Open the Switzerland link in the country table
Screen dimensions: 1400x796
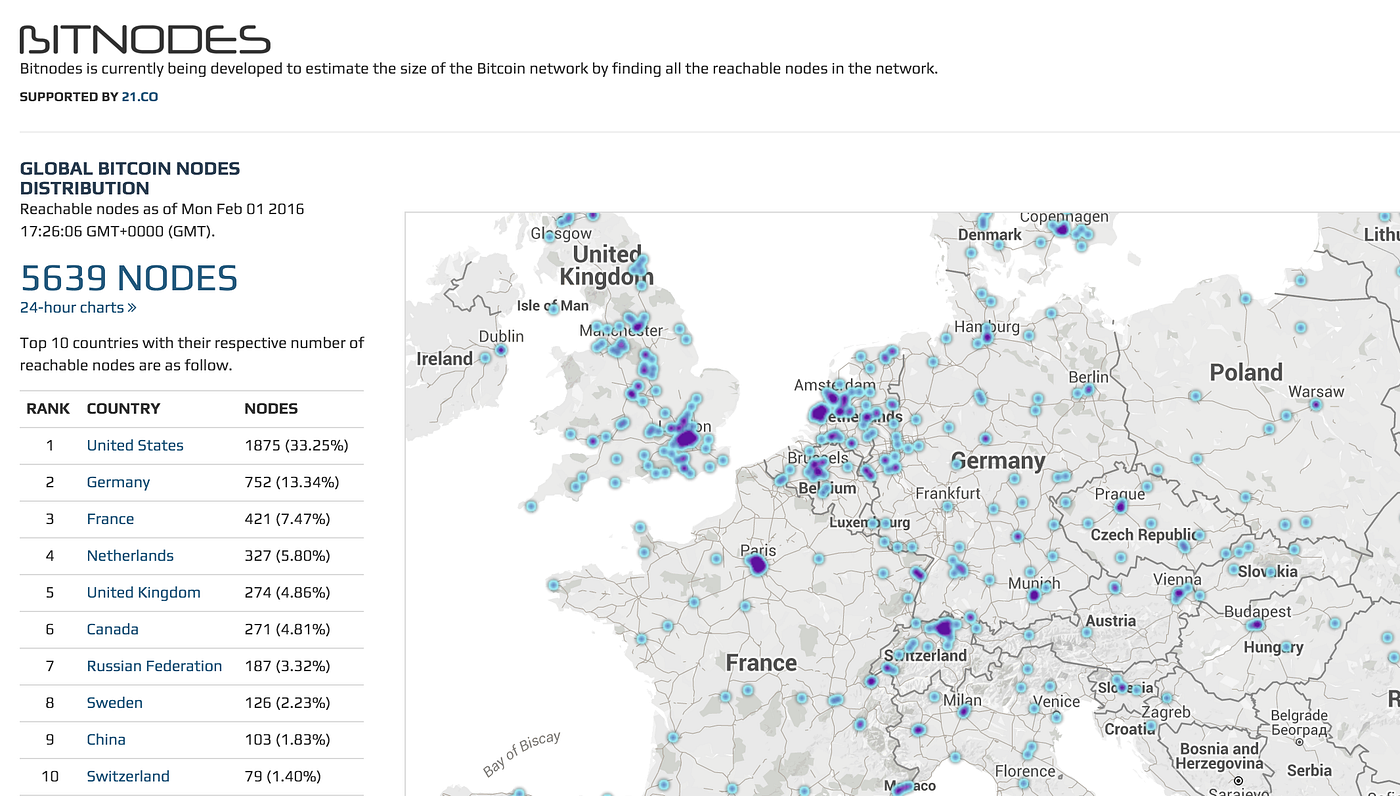(x=128, y=776)
